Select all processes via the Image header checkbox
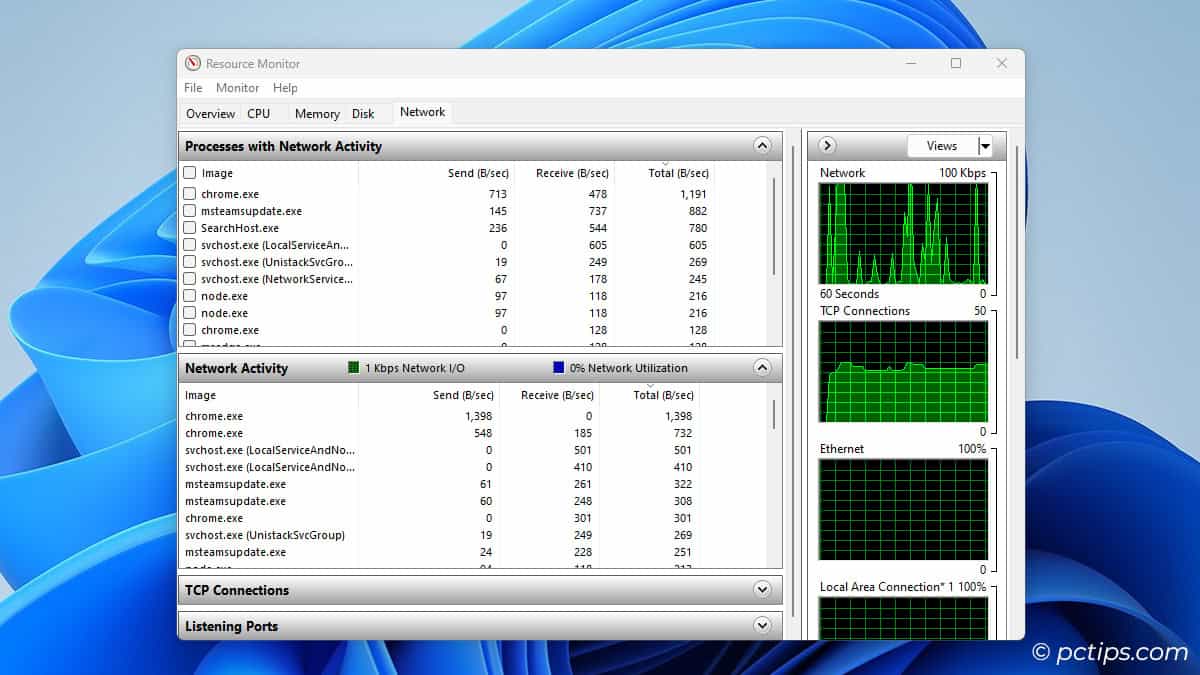 pos(189,172)
